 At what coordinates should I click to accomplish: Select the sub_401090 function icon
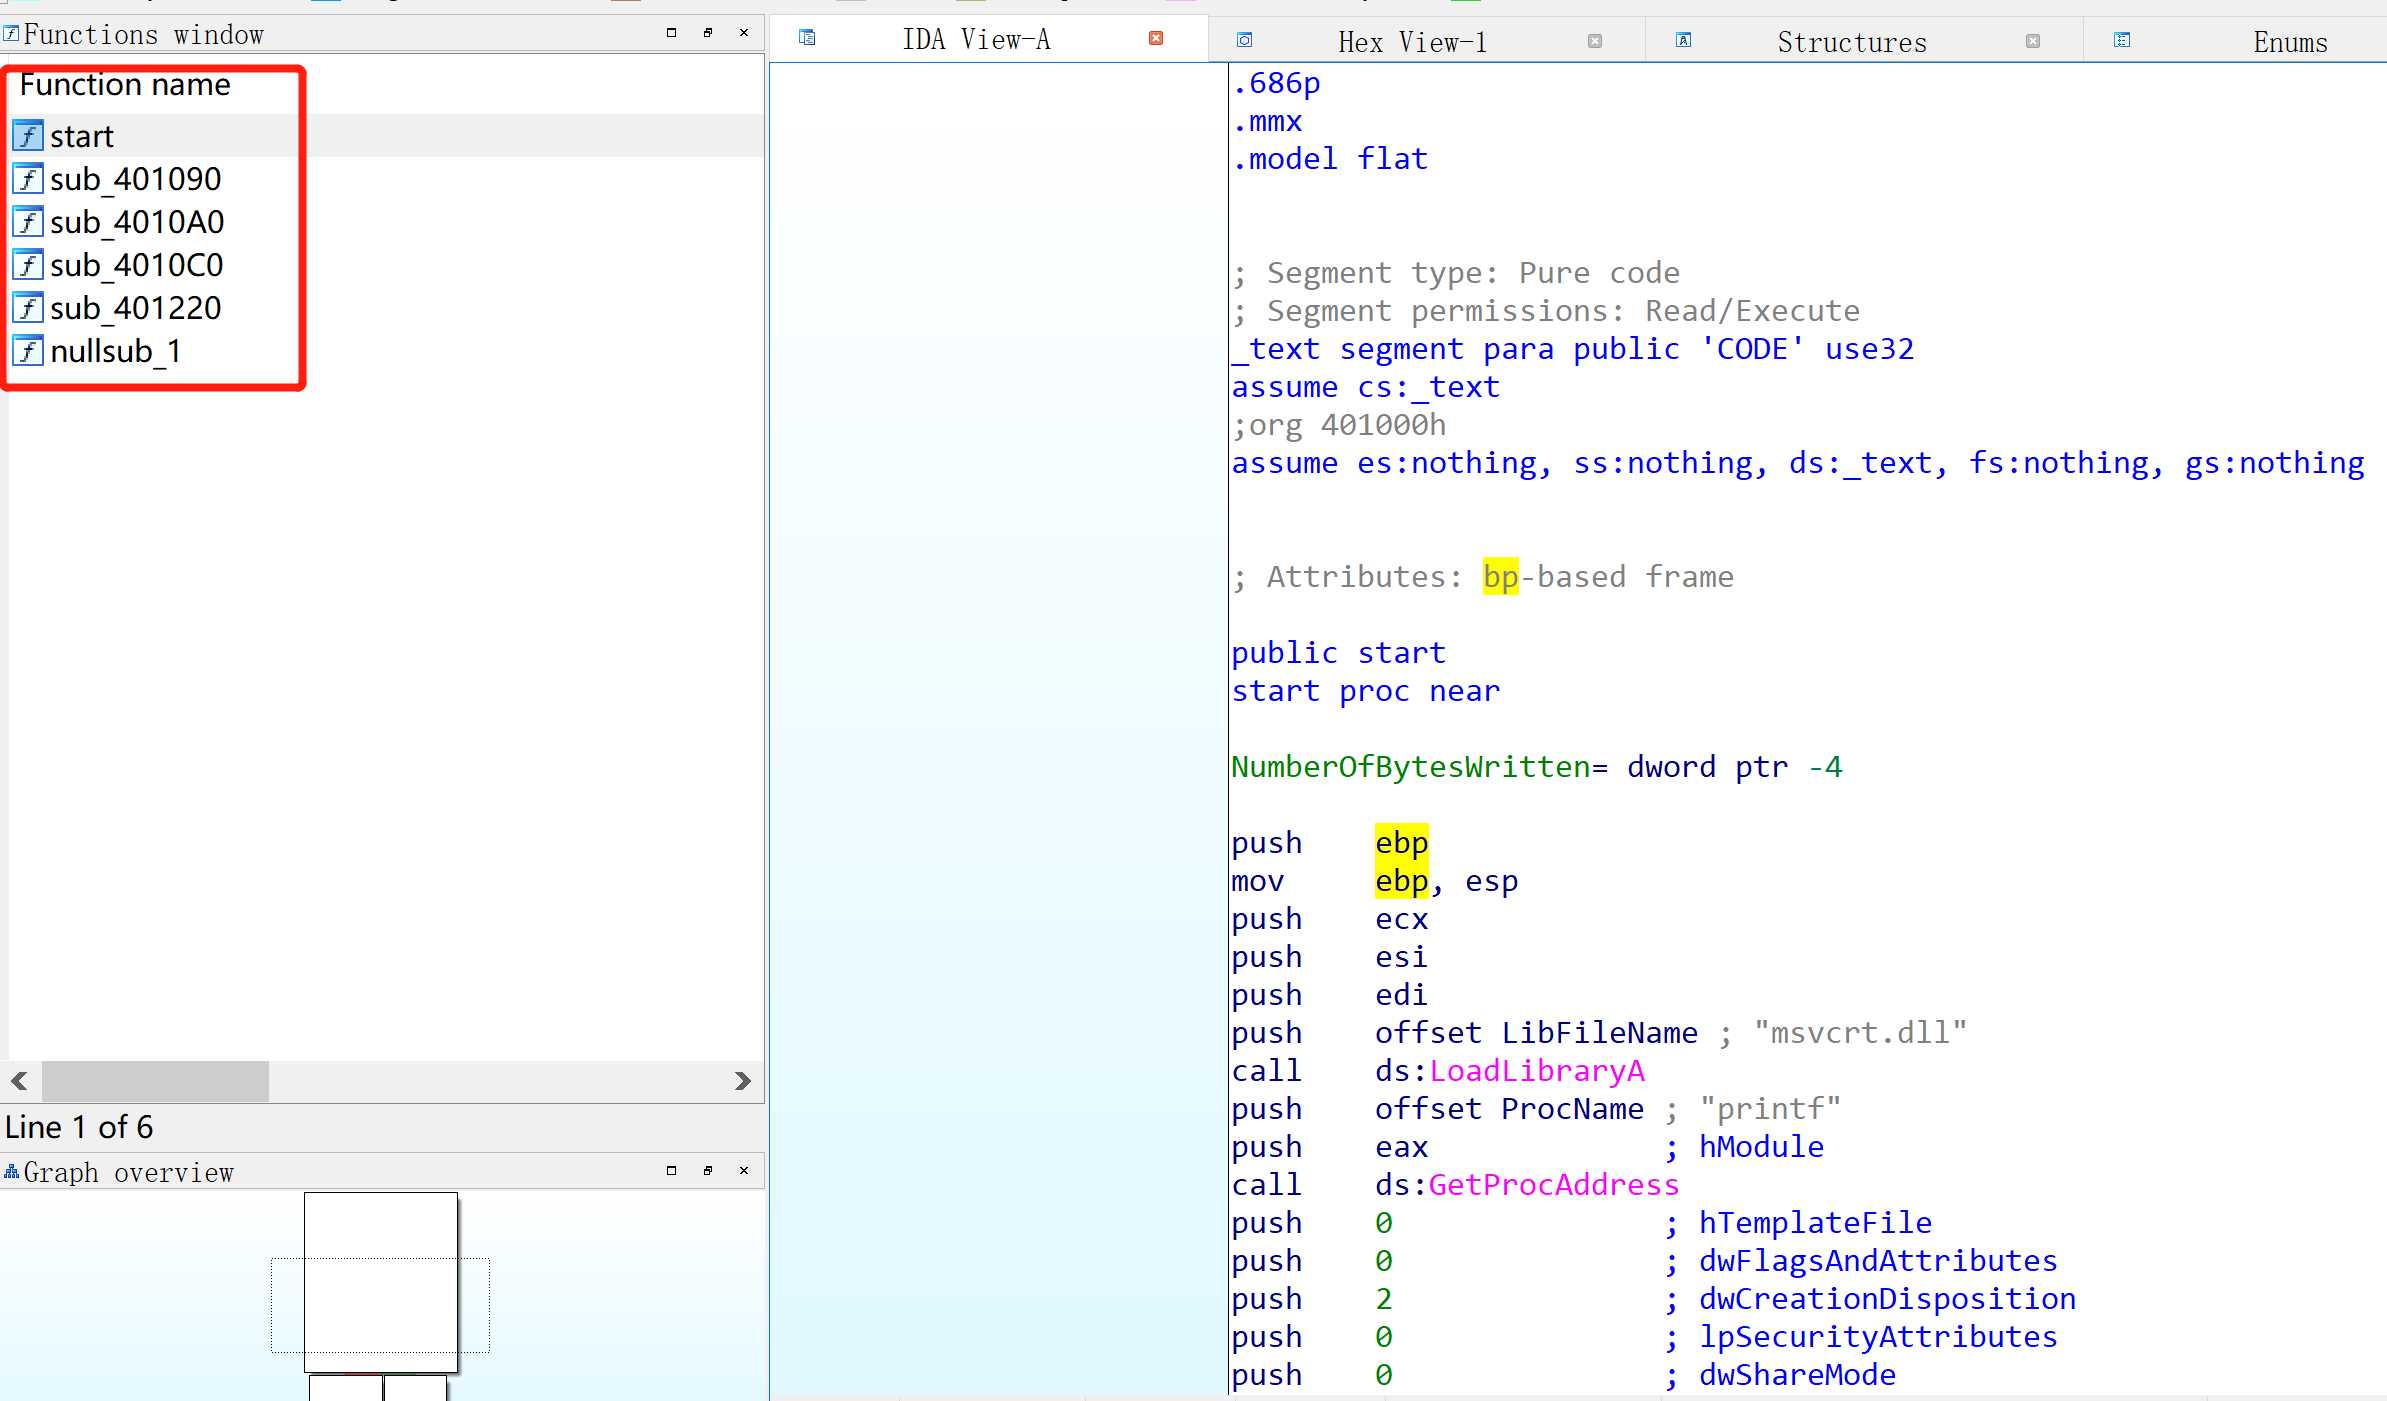[x=28, y=179]
